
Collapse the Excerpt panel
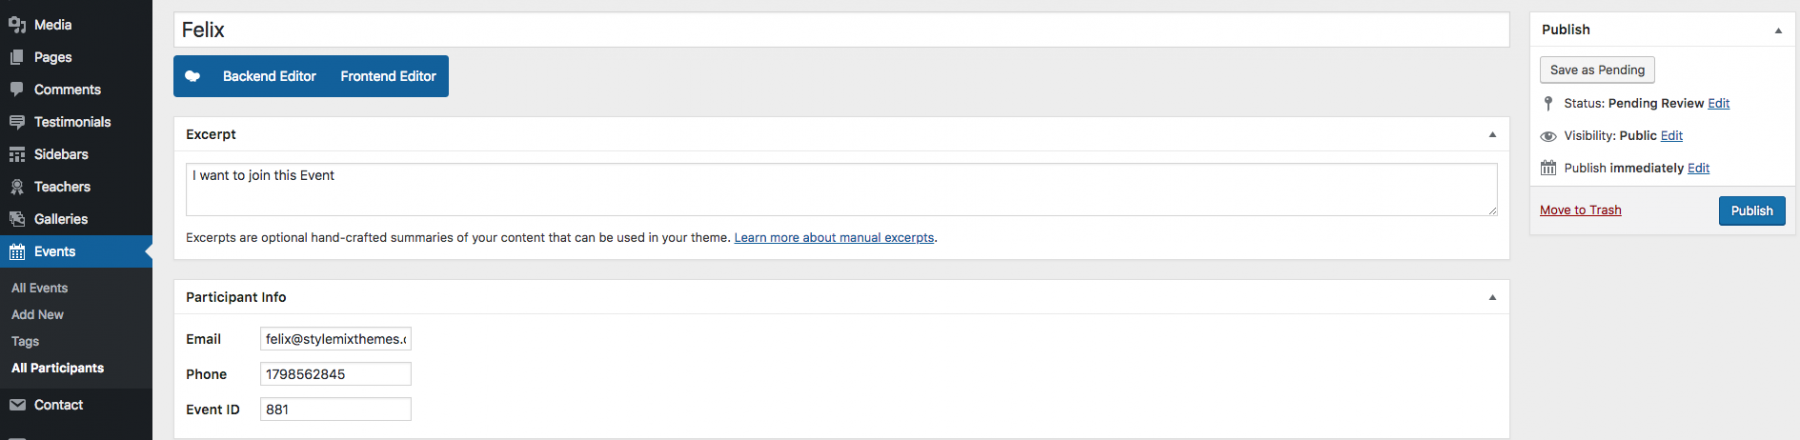(1492, 134)
